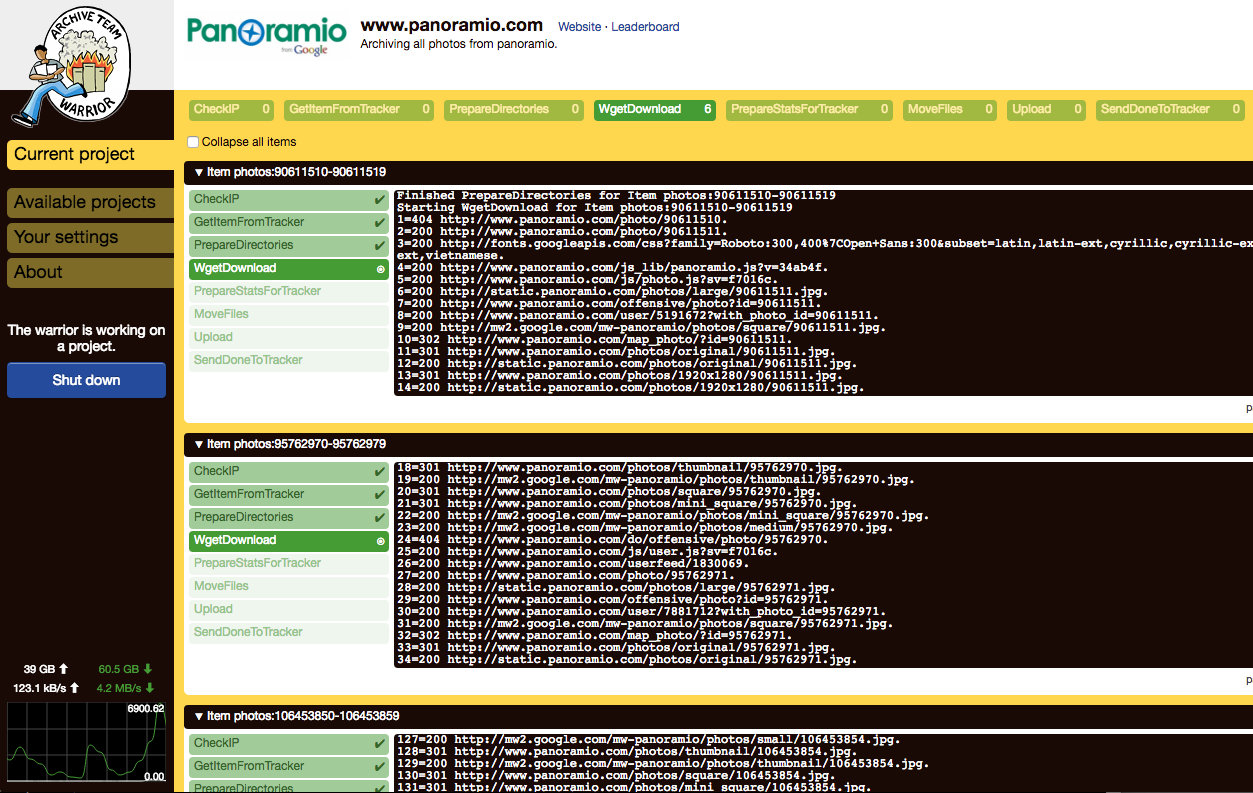This screenshot has height=793, width=1253.
Task: Click CheckIP checkmark in item photos:90611510-90611519
Action: [x=380, y=200]
